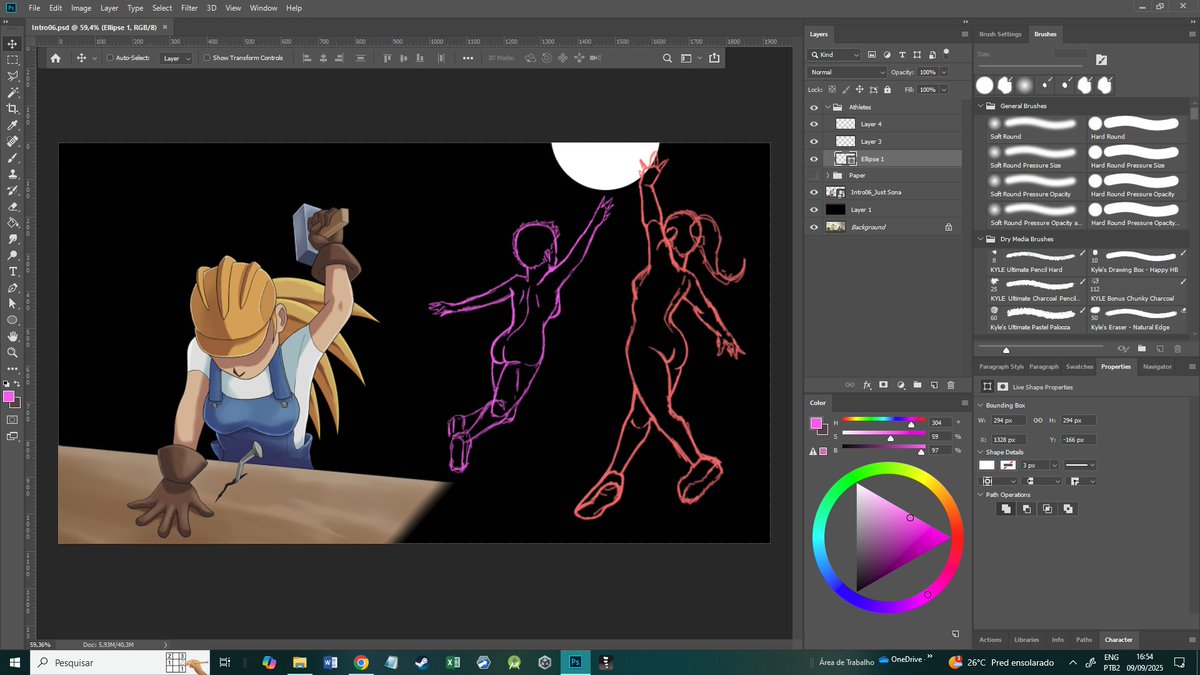
Task: Show the Paper group
Action: pyautogui.click(x=813, y=175)
